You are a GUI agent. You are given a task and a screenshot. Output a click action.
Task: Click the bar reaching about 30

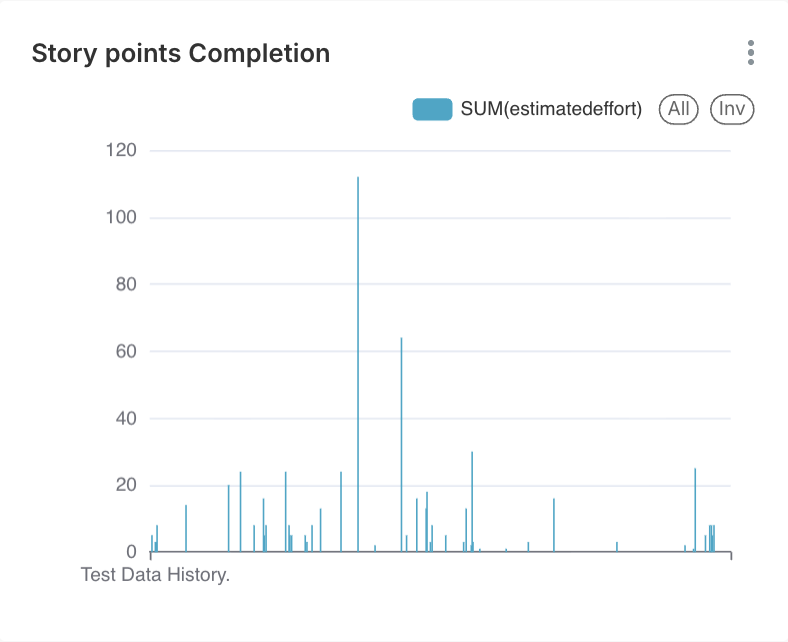coord(472,501)
